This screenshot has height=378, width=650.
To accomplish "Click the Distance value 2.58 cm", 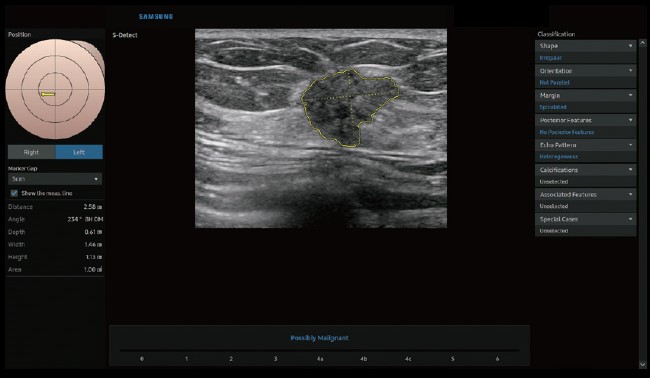I will coord(93,207).
